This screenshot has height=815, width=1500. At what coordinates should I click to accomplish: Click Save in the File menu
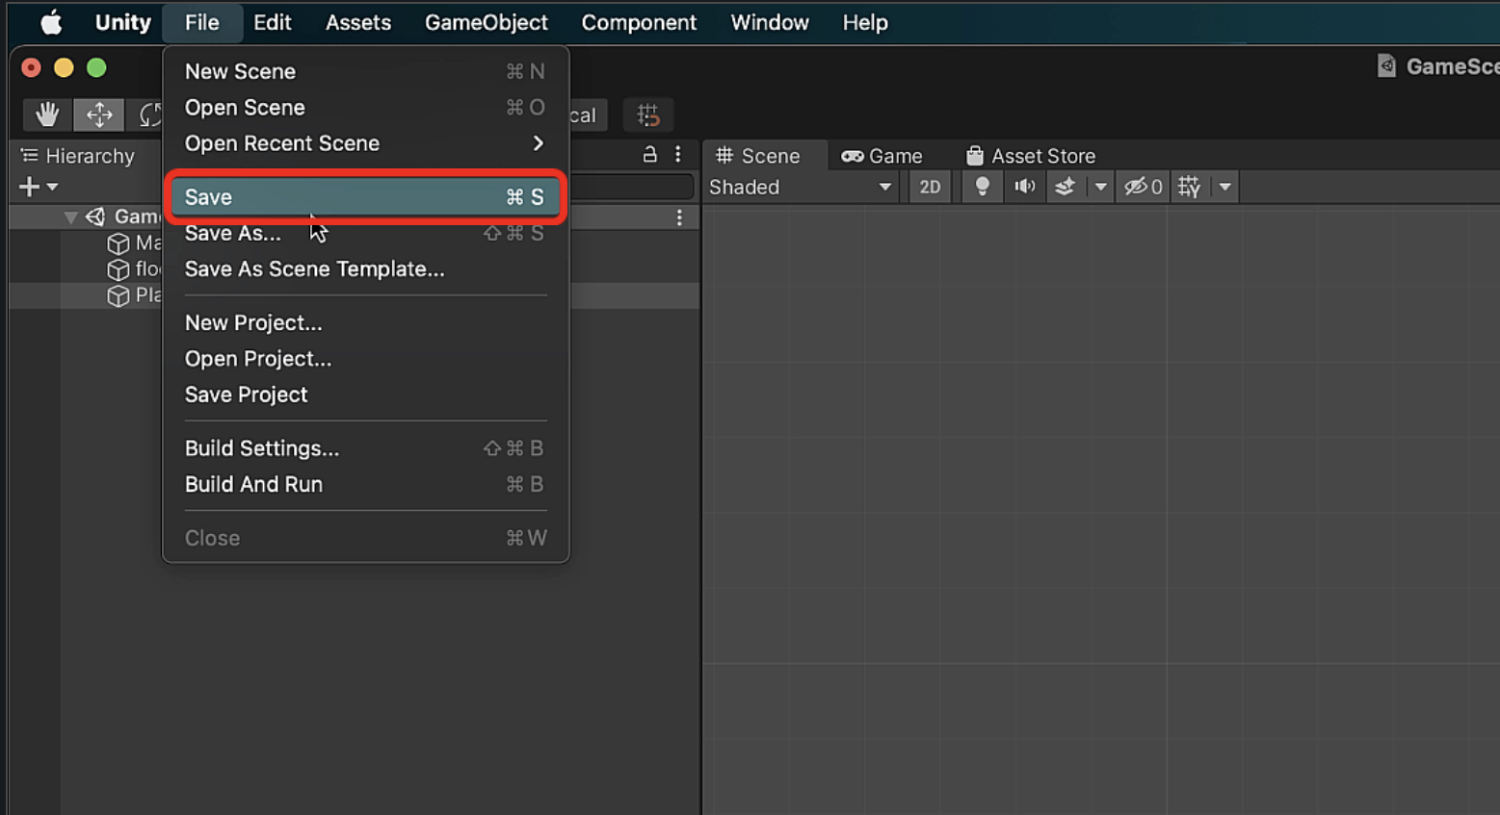click(365, 197)
